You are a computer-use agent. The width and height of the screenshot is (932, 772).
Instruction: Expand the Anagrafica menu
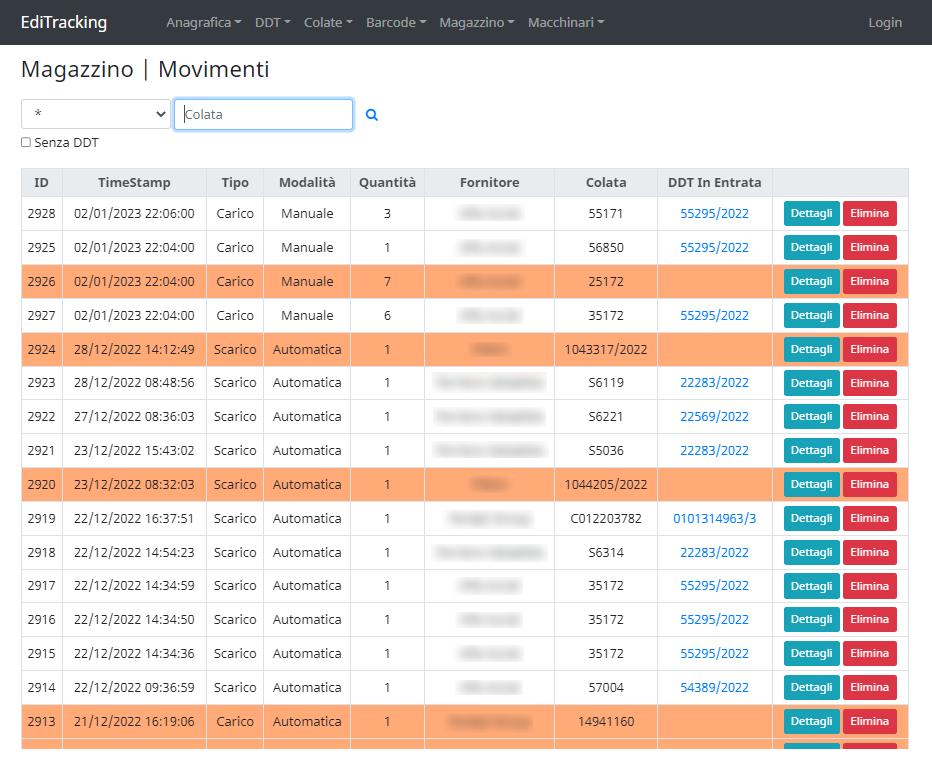click(x=204, y=22)
